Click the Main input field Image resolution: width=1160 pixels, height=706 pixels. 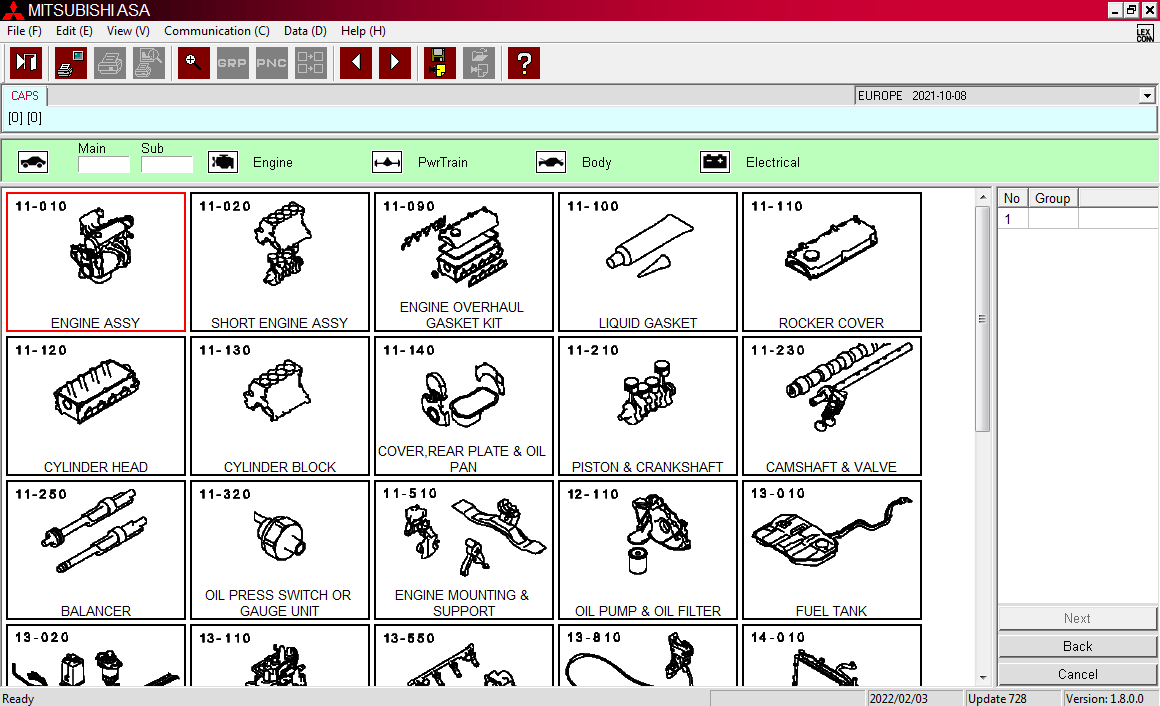pos(104,164)
